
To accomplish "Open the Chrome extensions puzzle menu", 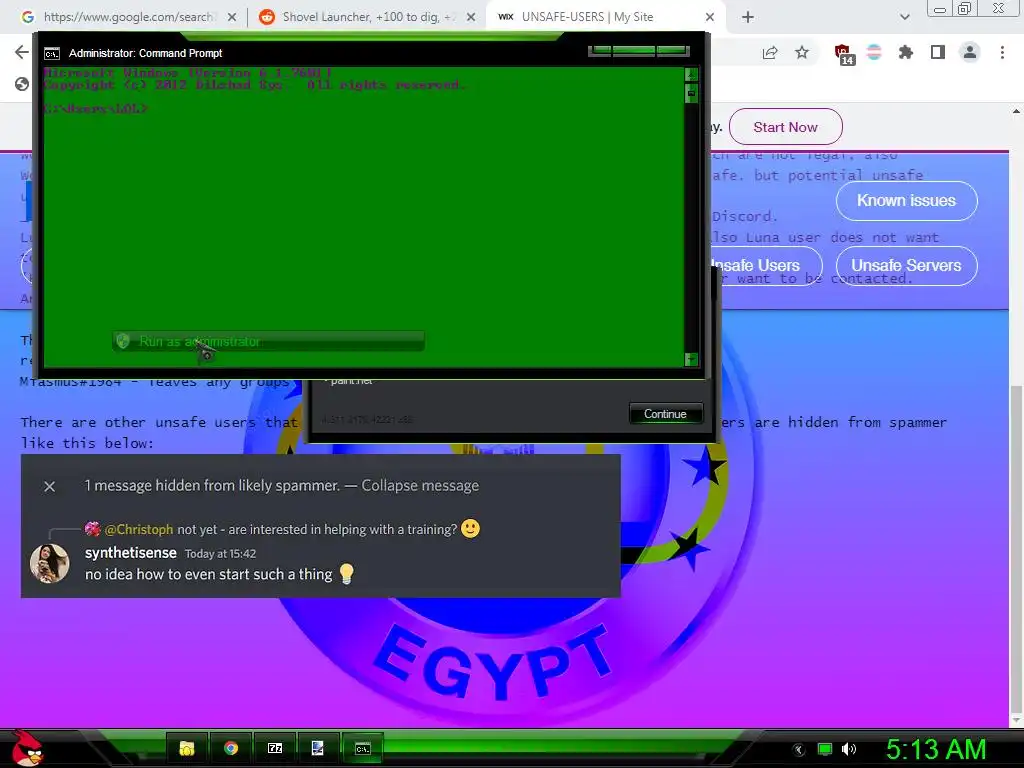I will tap(905, 52).
